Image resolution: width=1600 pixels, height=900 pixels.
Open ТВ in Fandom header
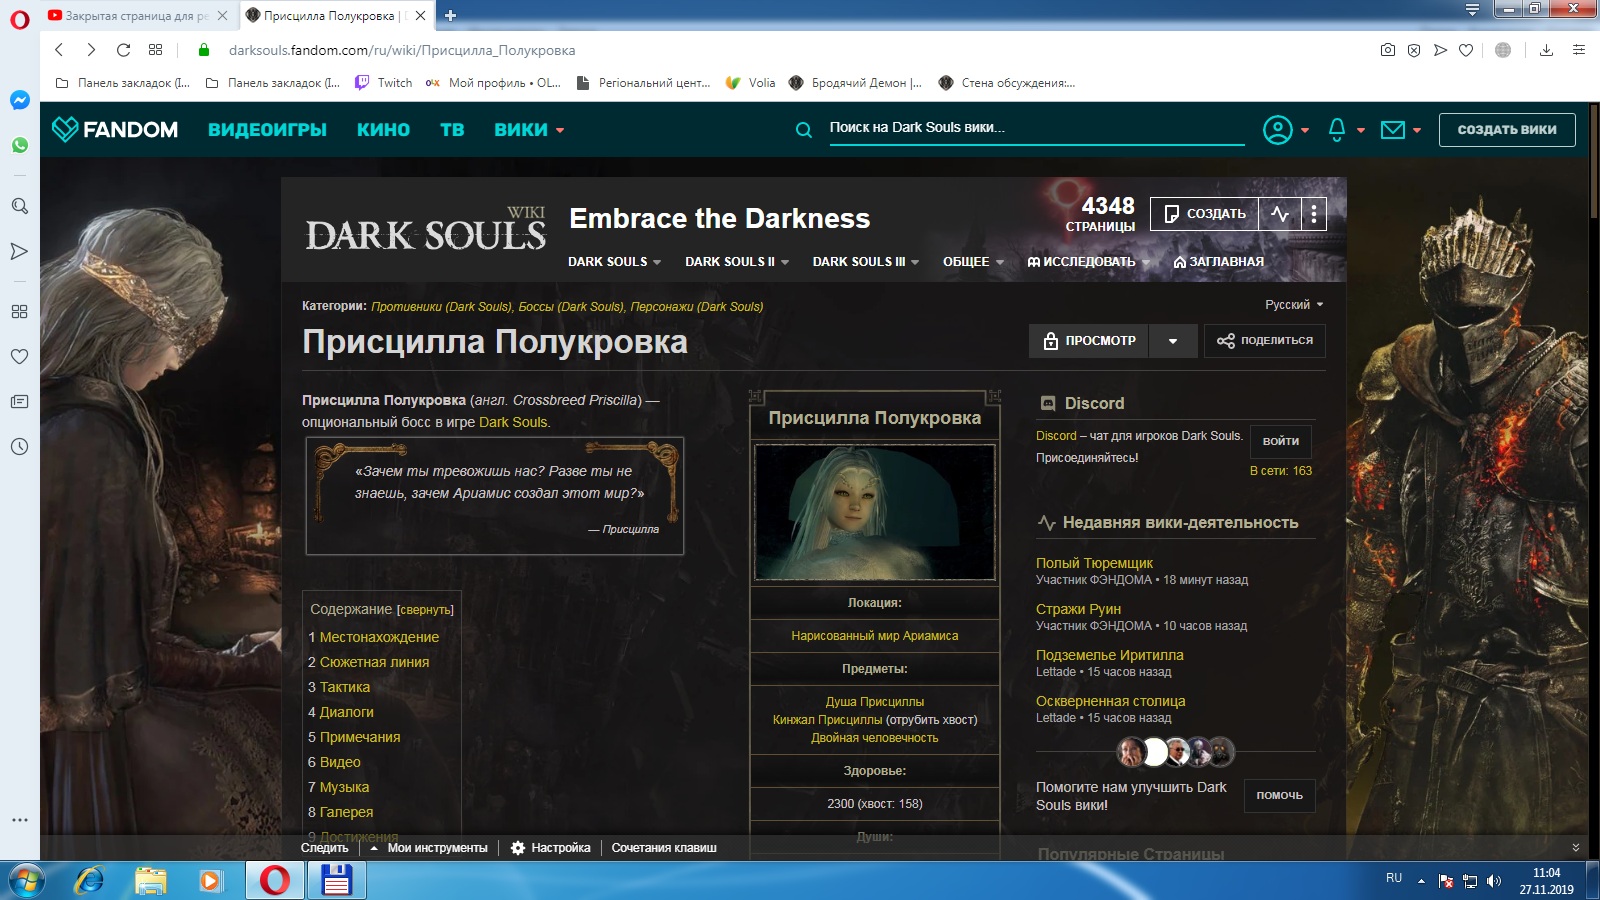pos(452,130)
